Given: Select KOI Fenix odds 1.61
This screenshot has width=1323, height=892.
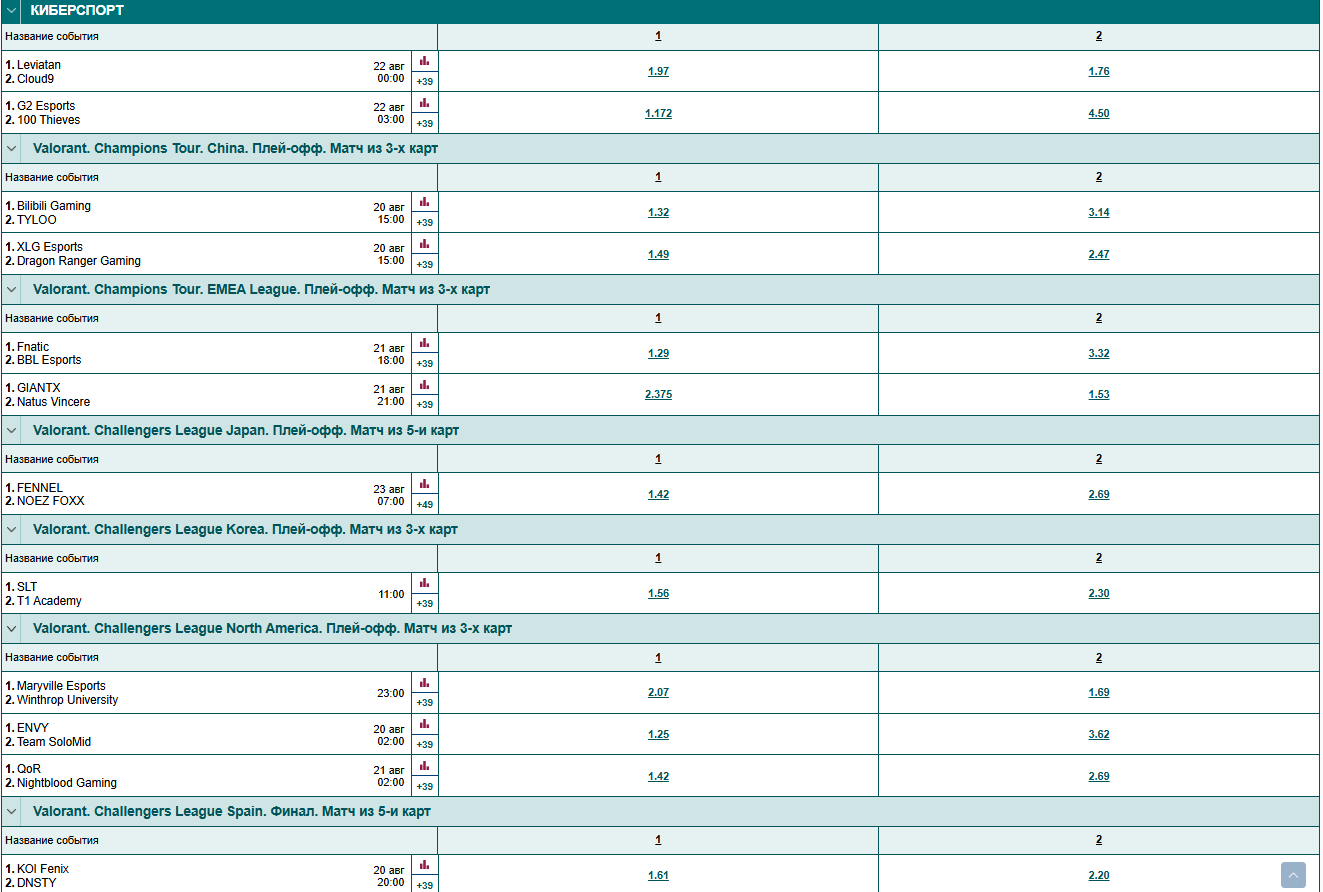Looking at the screenshot, I should [658, 876].
